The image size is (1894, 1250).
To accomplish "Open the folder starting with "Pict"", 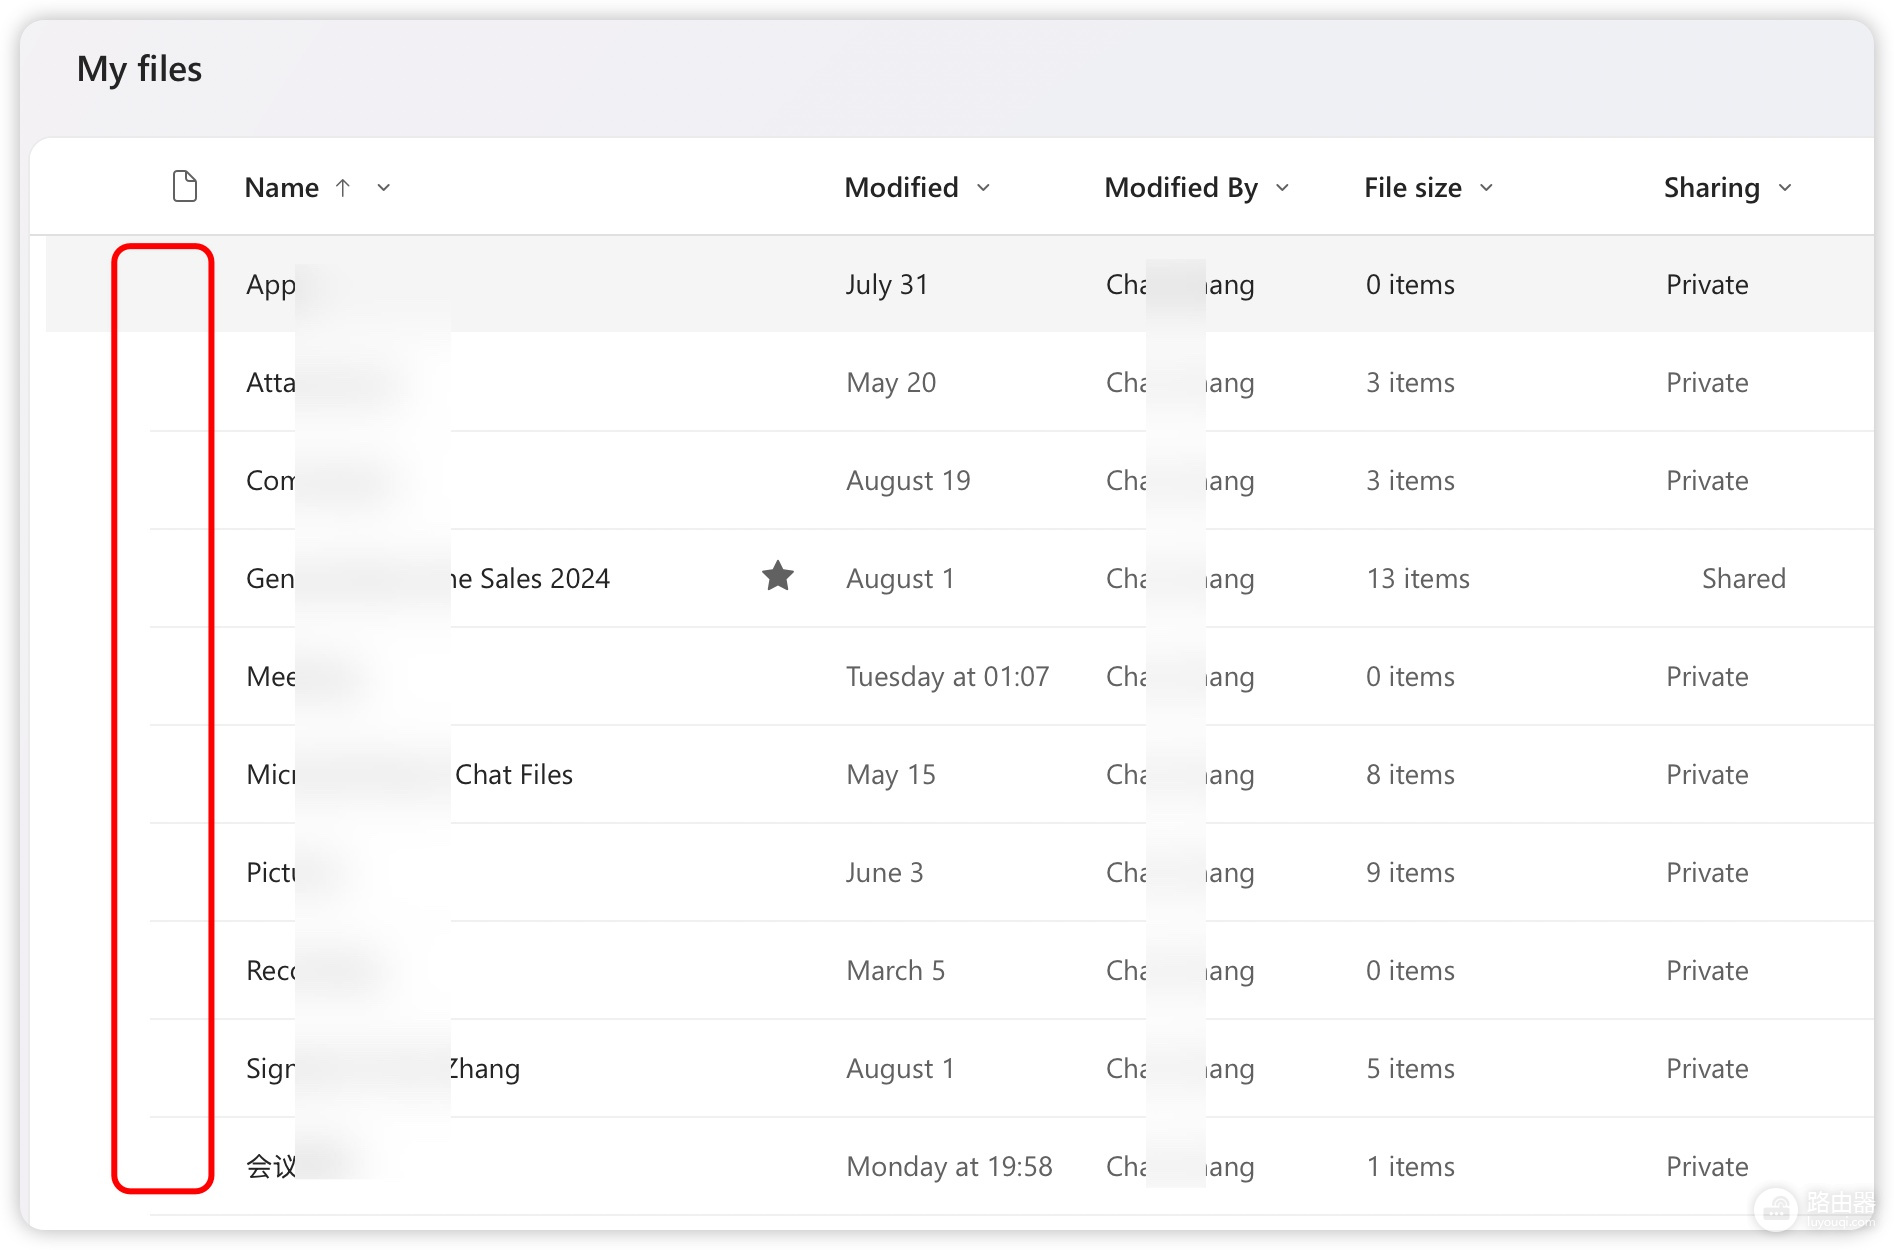I will click(x=271, y=873).
